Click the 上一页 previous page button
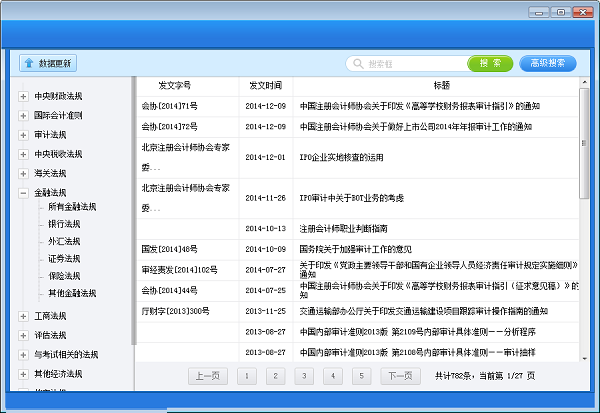 point(208,376)
